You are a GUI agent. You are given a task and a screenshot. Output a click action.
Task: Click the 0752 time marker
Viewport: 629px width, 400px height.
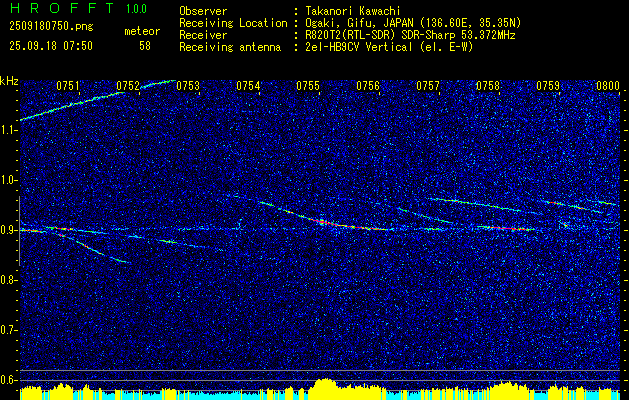[x=128, y=86]
